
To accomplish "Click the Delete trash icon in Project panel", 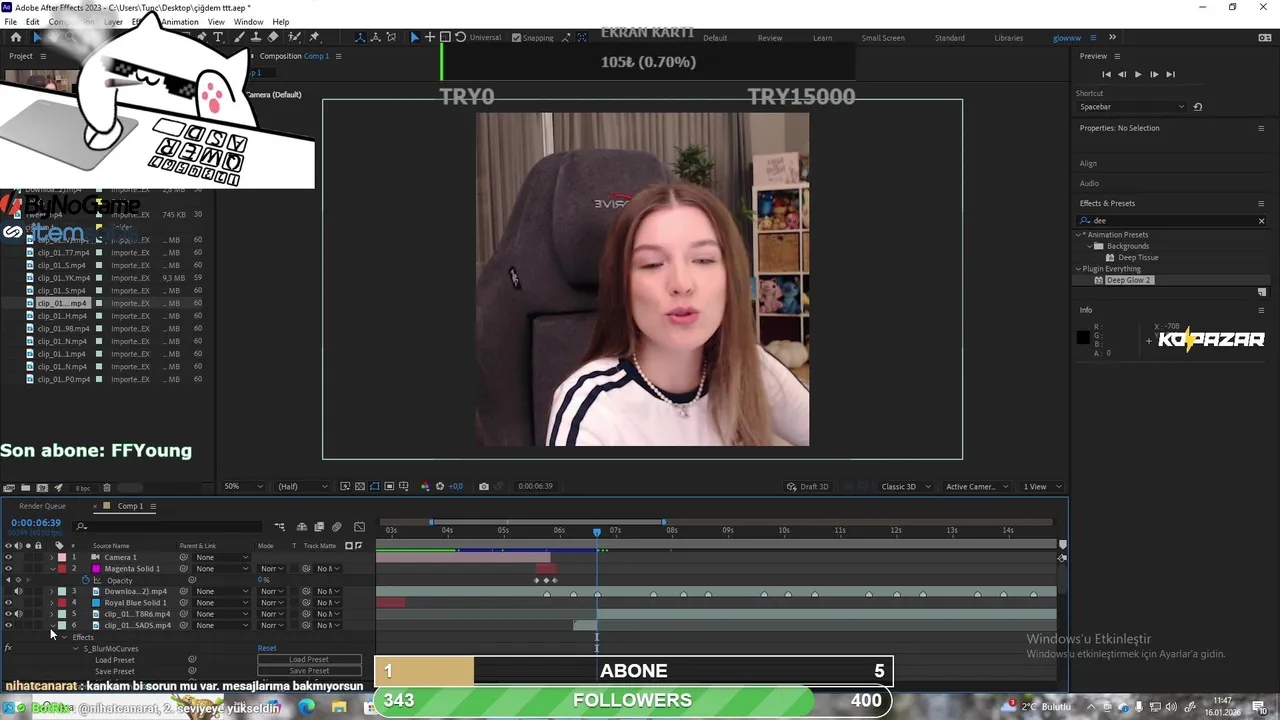I will tap(107, 488).
